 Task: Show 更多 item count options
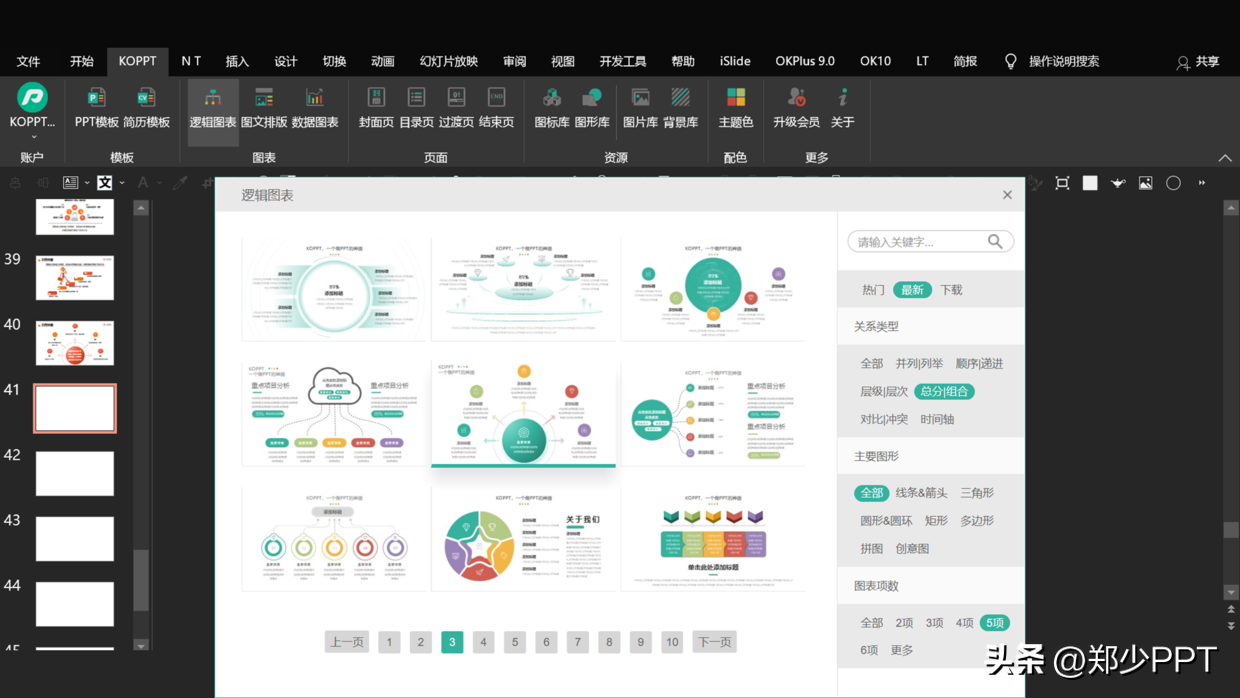(x=902, y=650)
